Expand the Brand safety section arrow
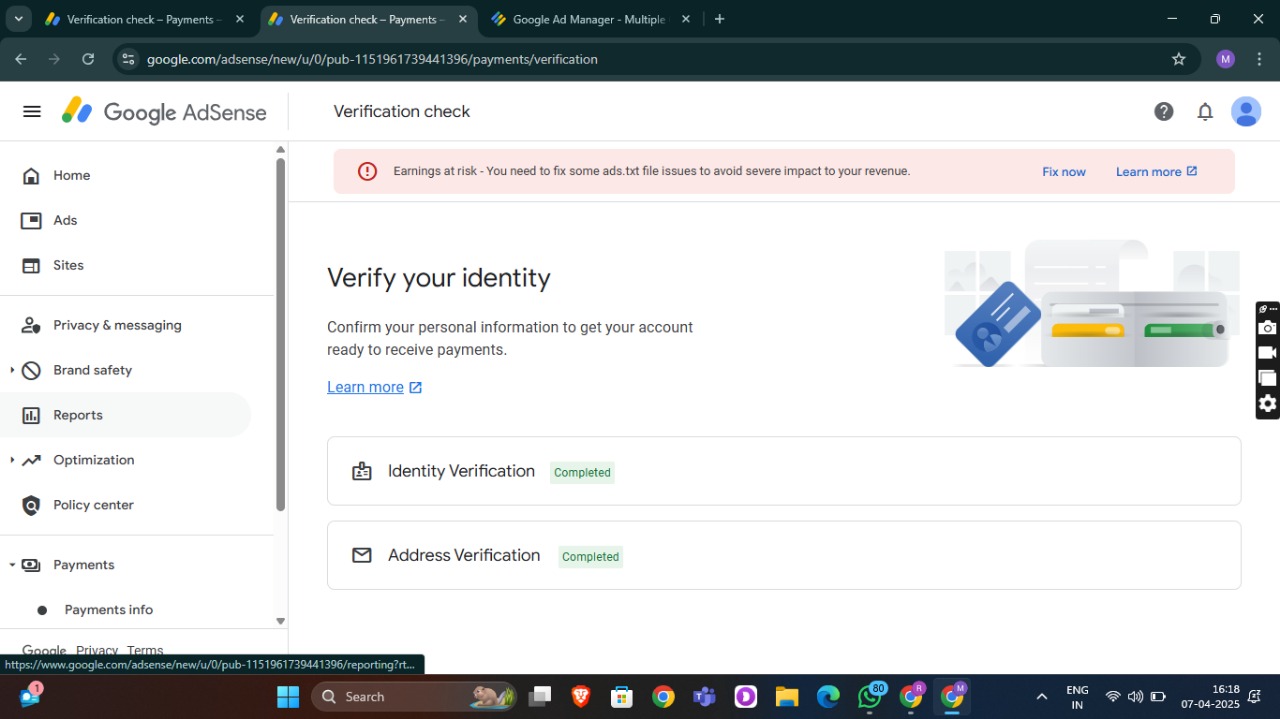This screenshot has width=1280, height=719. (x=12, y=371)
